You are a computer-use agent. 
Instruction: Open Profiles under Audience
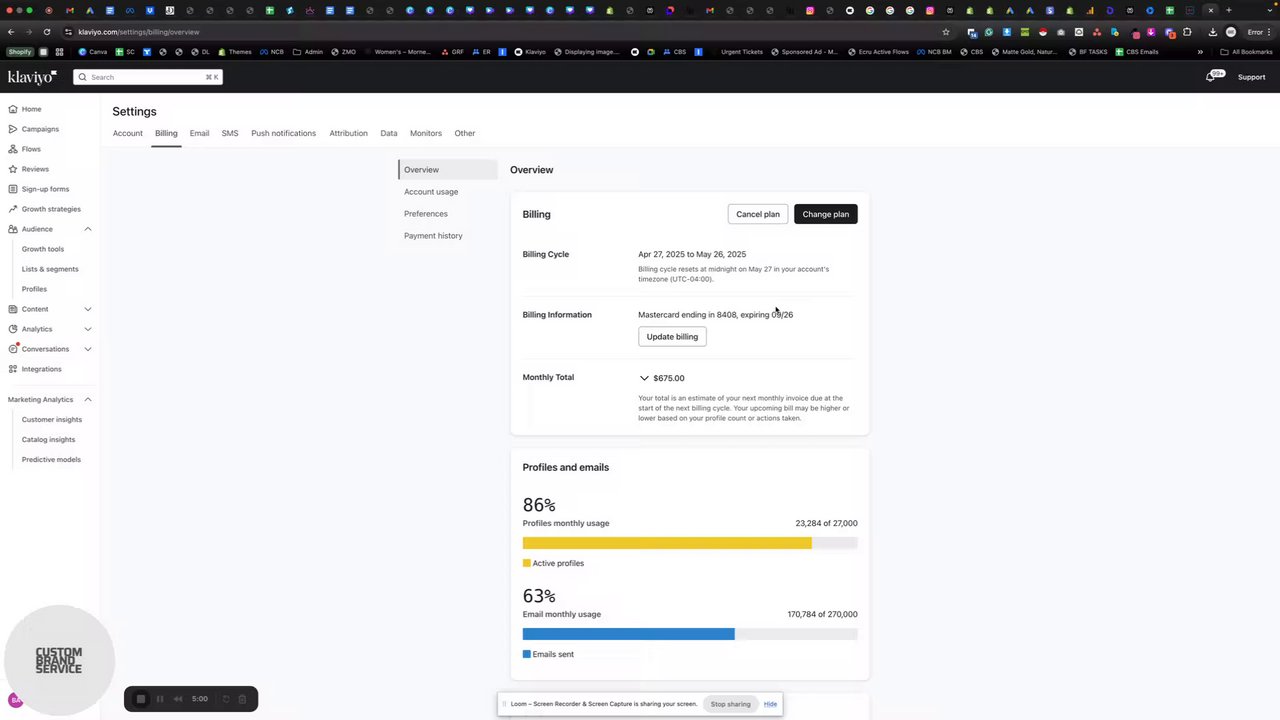pos(34,289)
